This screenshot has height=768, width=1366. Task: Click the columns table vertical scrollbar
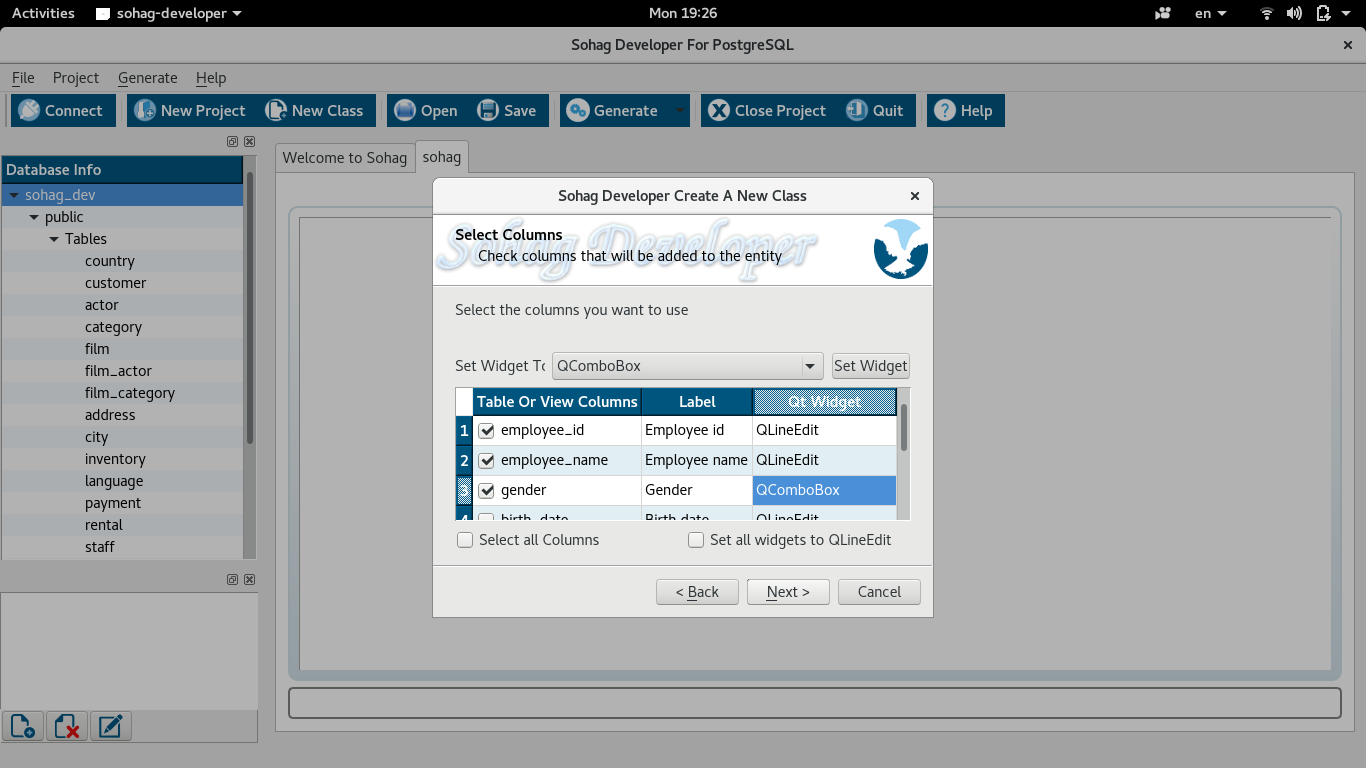click(x=904, y=428)
